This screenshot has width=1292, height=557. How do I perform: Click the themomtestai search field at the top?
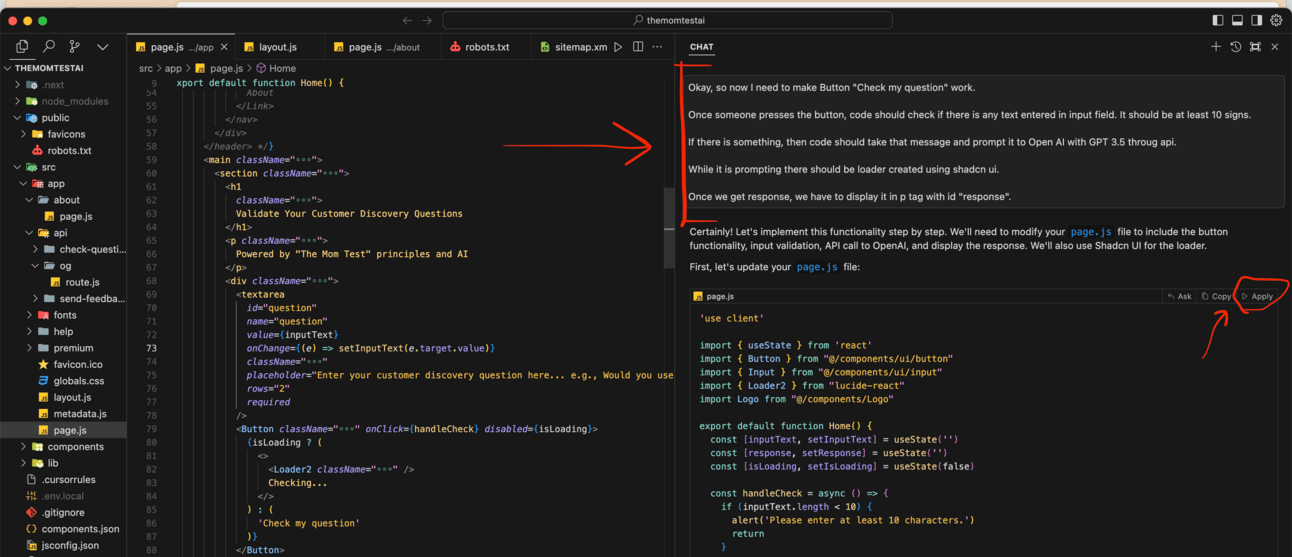coord(667,20)
